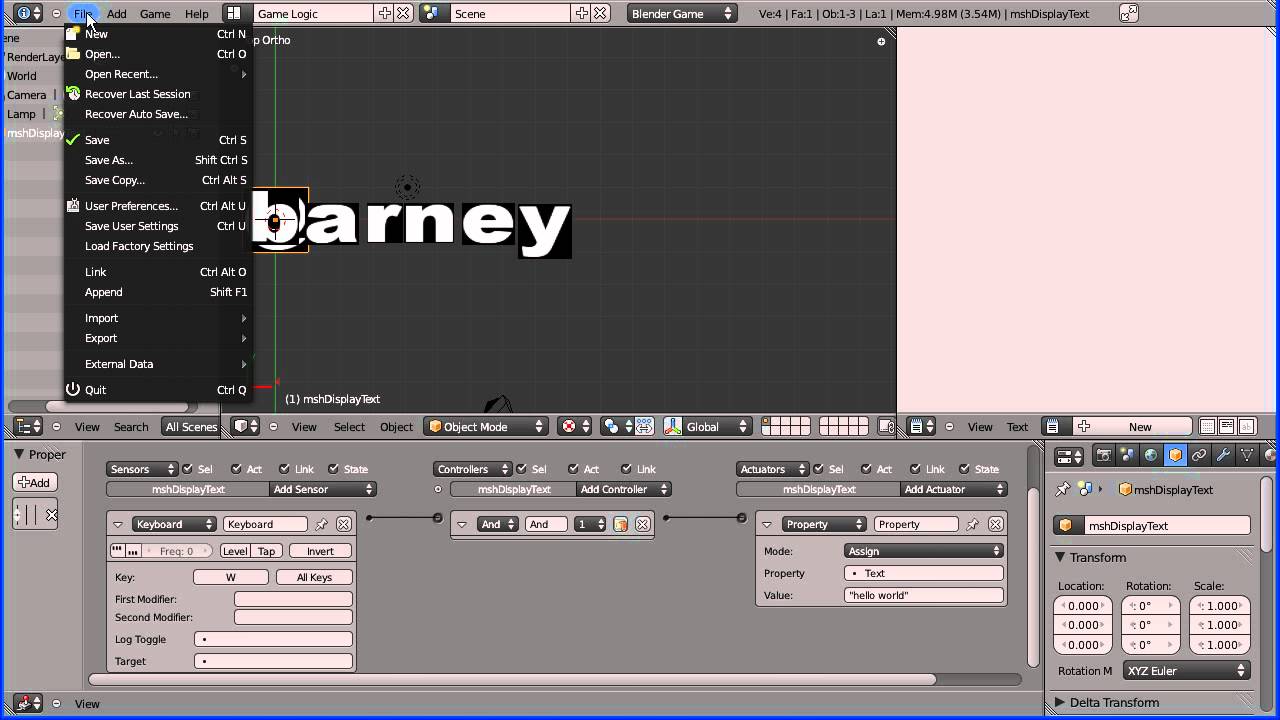
Task: Pin the Property actuator
Action: point(972,524)
